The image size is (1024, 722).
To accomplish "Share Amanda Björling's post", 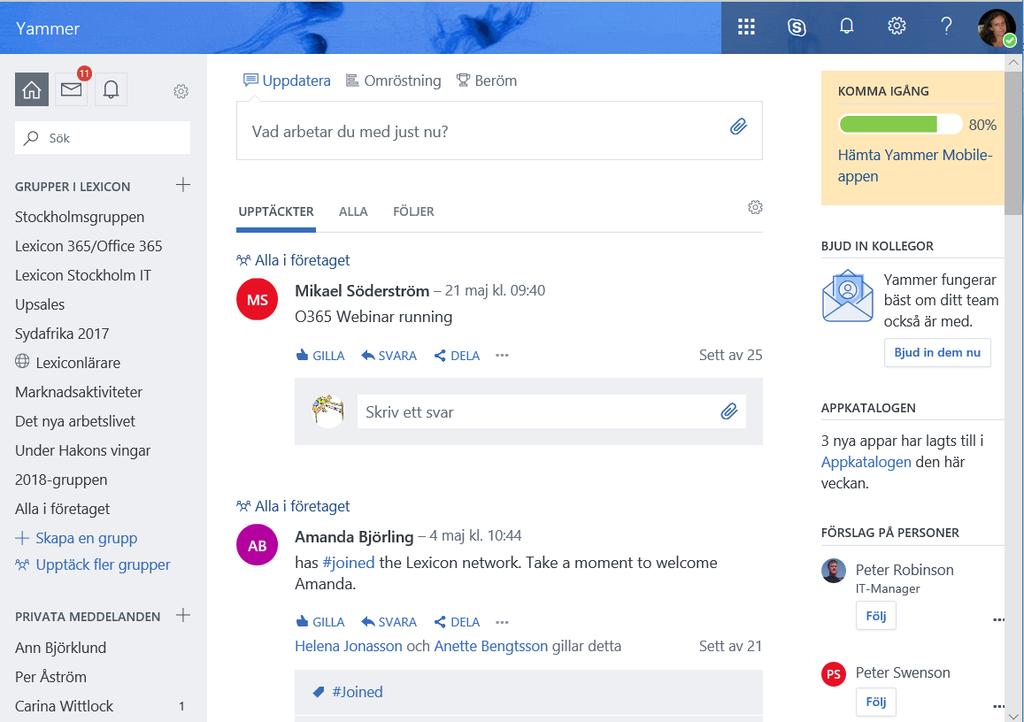I will coord(457,622).
